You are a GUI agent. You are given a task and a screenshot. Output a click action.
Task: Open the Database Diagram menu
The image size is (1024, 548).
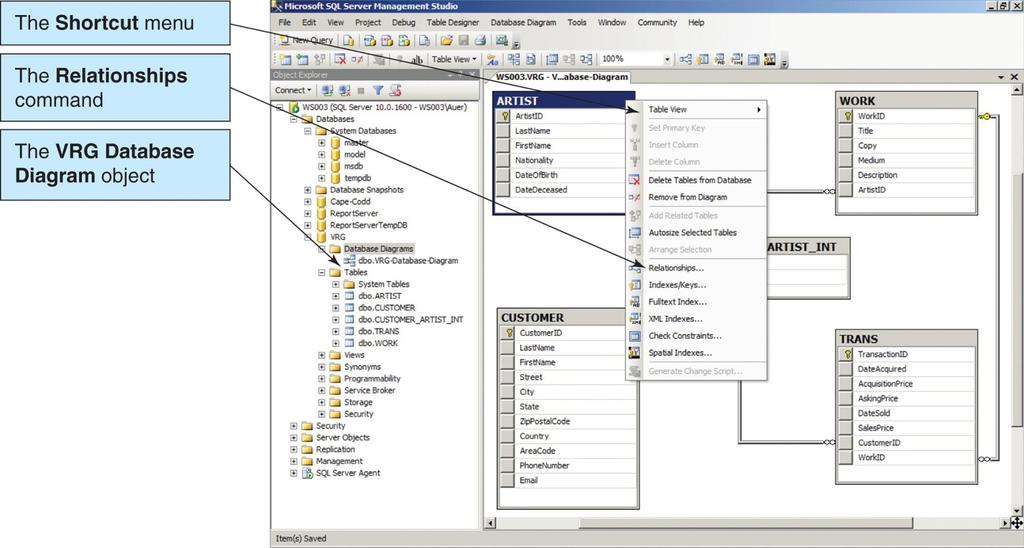click(x=523, y=22)
